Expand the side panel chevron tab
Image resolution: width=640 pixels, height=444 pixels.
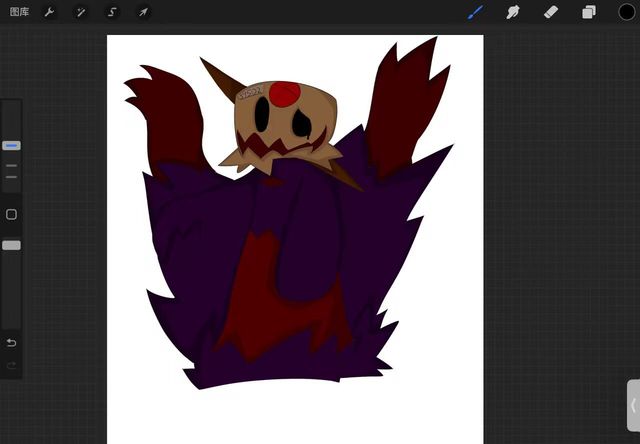(633, 405)
